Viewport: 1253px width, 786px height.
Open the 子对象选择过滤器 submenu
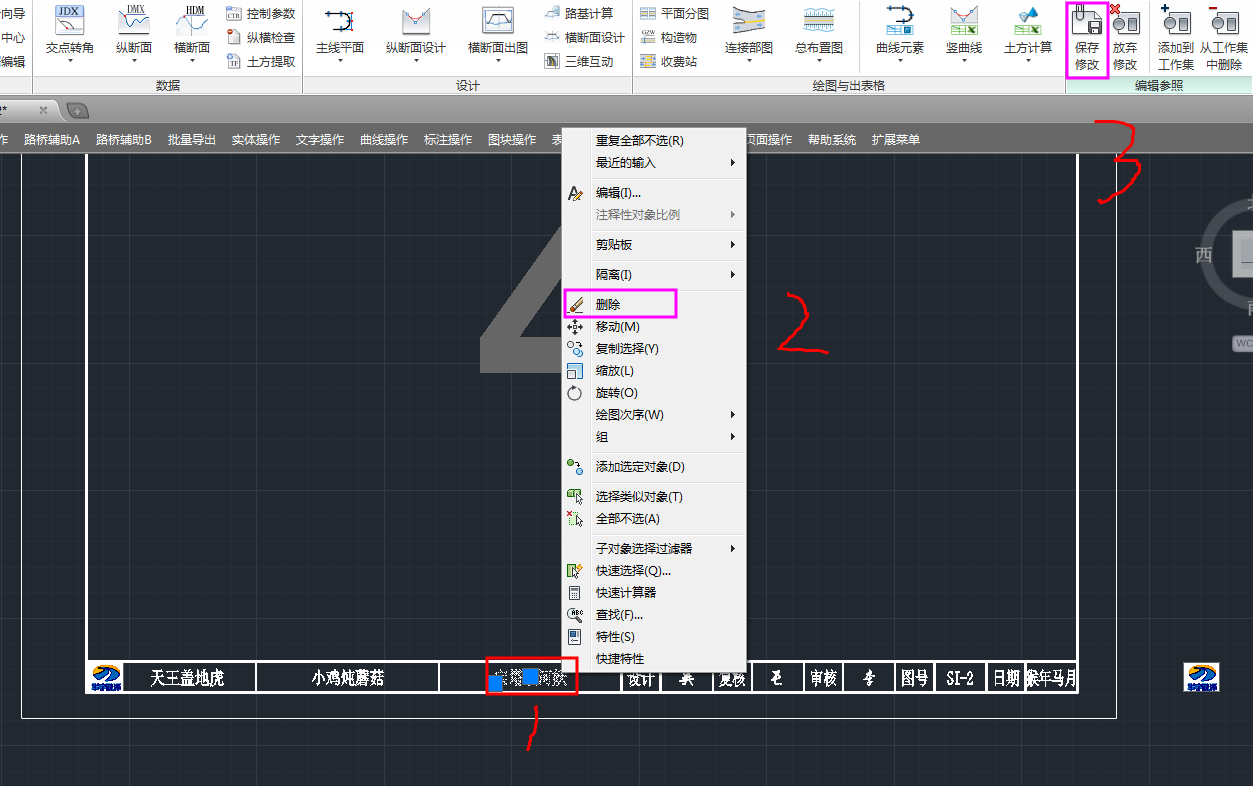pyautogui.click(x=654, y=549)
